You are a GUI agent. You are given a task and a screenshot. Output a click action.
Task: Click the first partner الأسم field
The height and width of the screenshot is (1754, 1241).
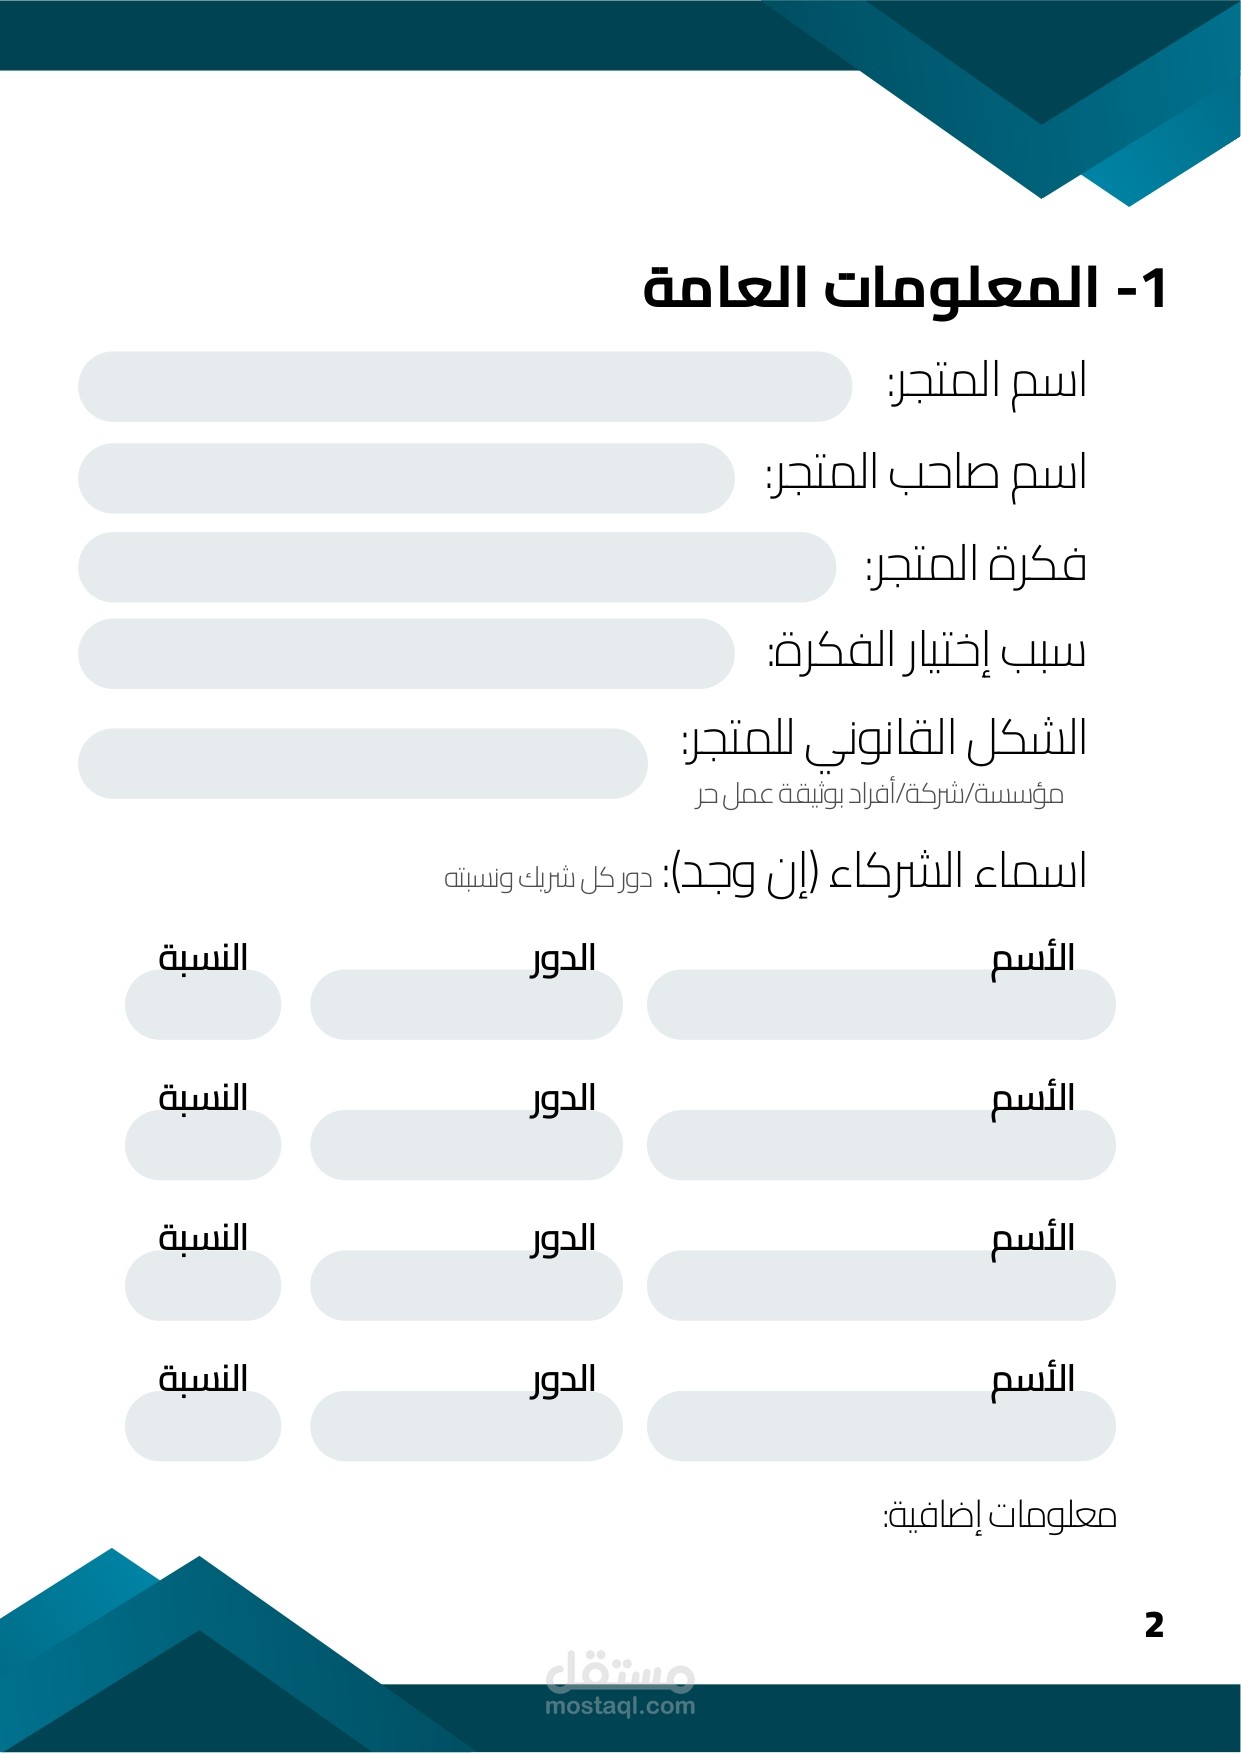click(x=881, y=1004)
